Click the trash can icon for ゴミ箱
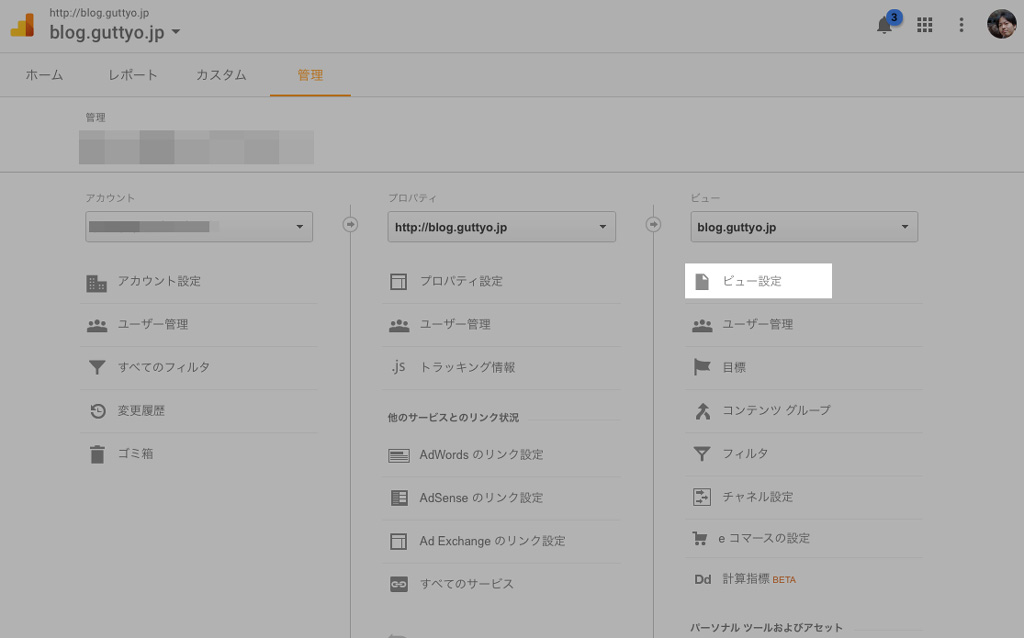This screenshot has height=638, width=1024. click(x=97, y=454)
